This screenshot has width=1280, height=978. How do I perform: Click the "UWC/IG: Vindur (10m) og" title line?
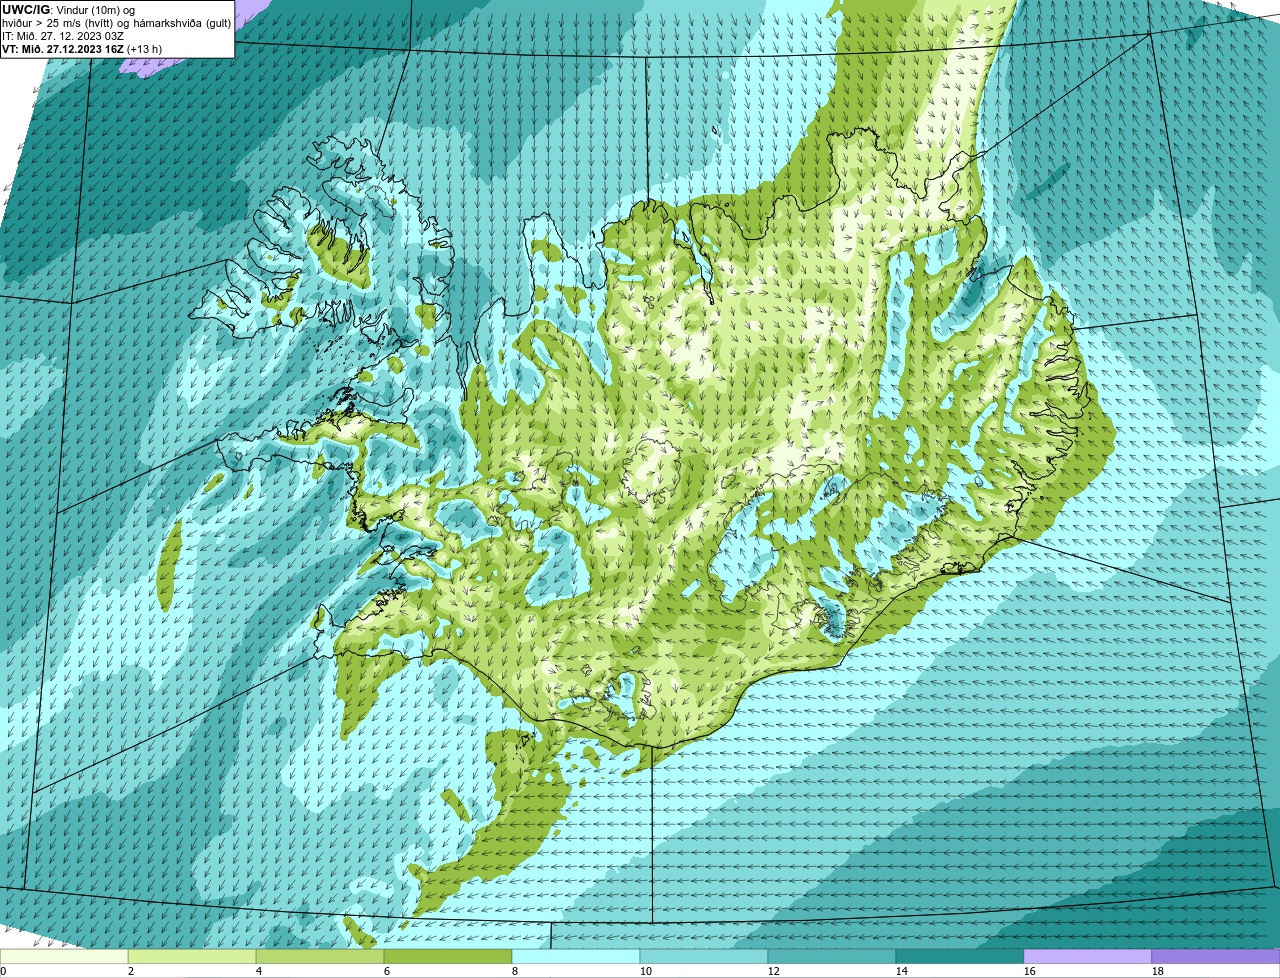(x=69, y=9)
